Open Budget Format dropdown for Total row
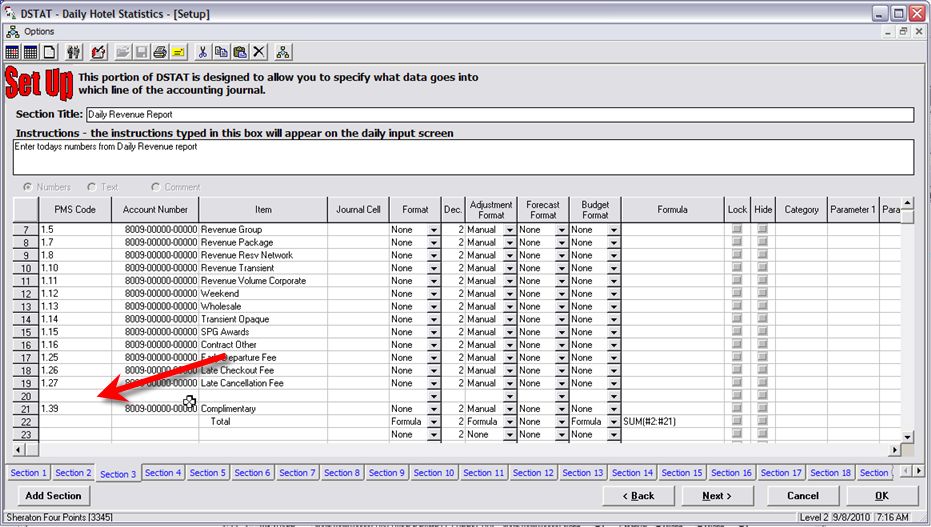 [613, 422]
